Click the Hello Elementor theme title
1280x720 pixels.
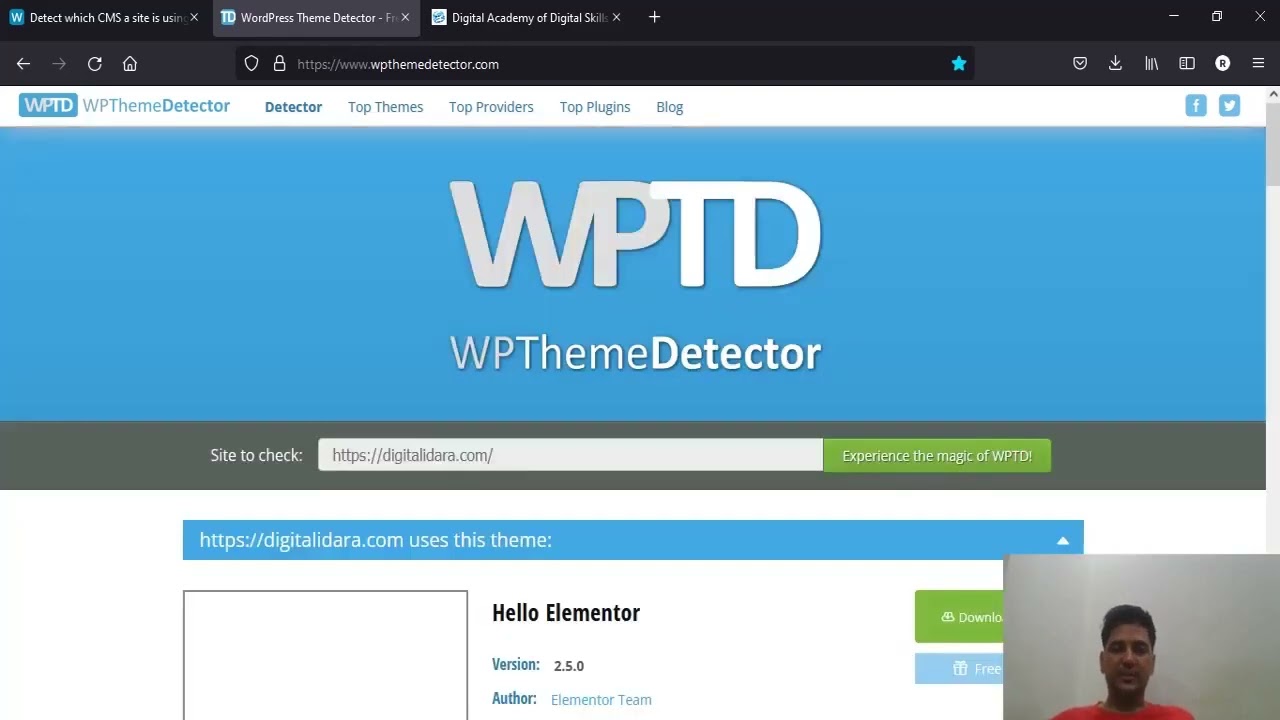pyautogui.click(x=566, y=613)
